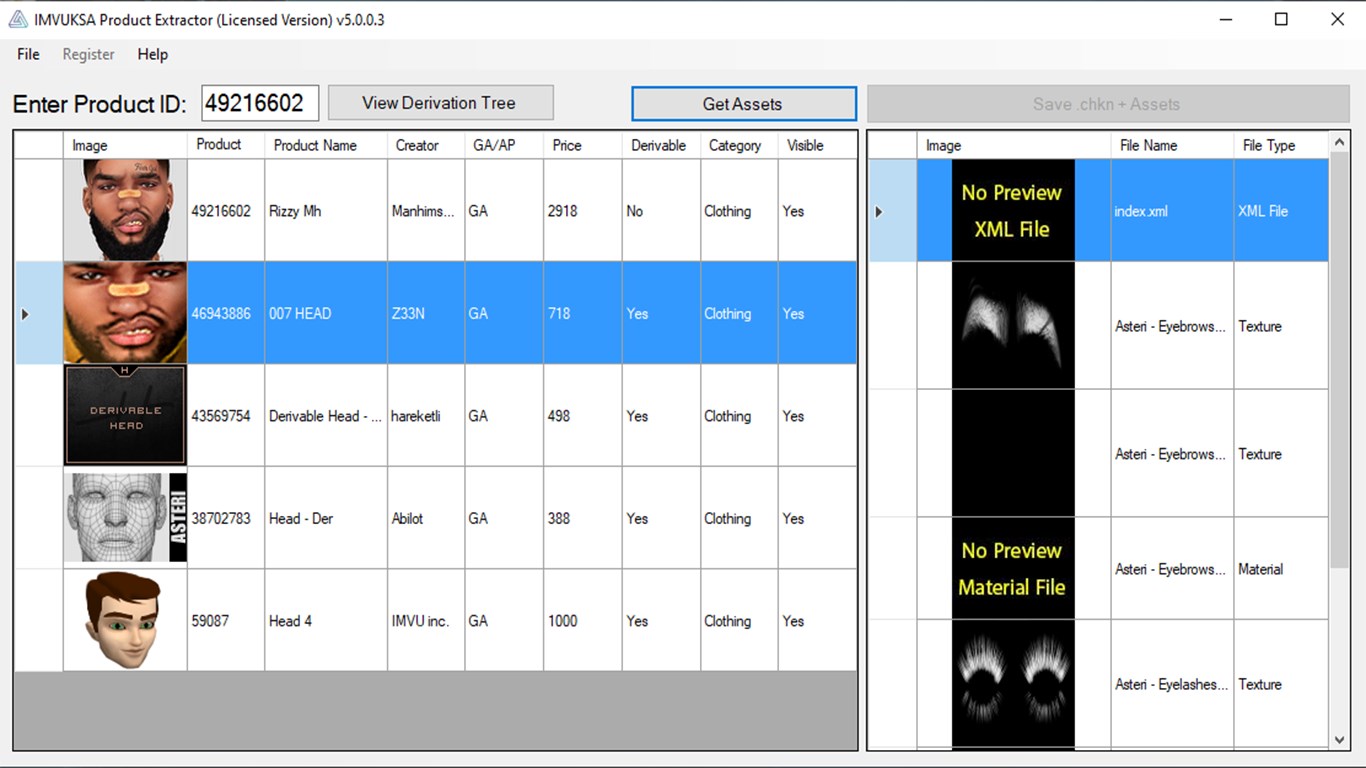Select the eyebrows texture preview image
The width and height of the screenshot is (1366, 768).
pos(1013,326)
